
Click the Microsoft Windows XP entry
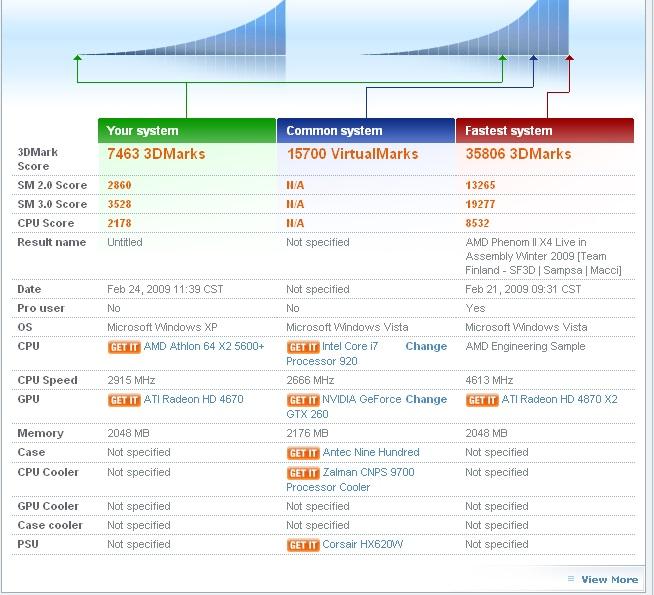click(x=162, y=327)
